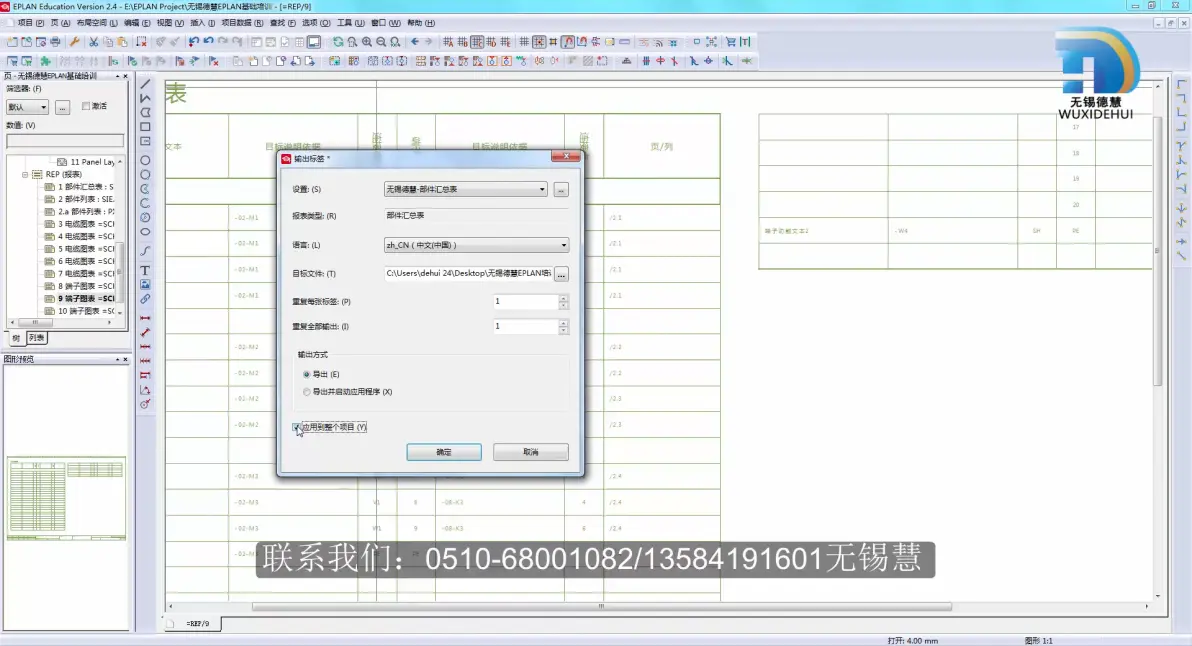Click the shopping cart icon
The image size is (1192, 646).
tap(731, 42)
